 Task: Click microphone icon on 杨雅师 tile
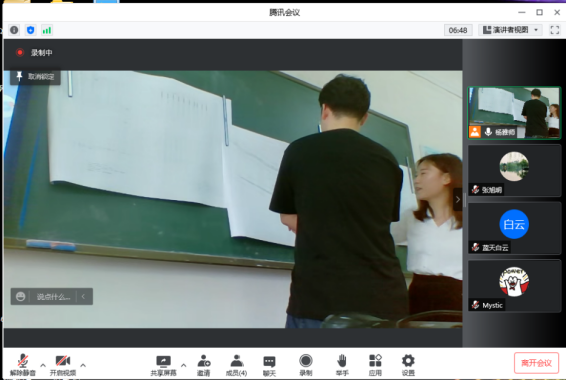488,132
